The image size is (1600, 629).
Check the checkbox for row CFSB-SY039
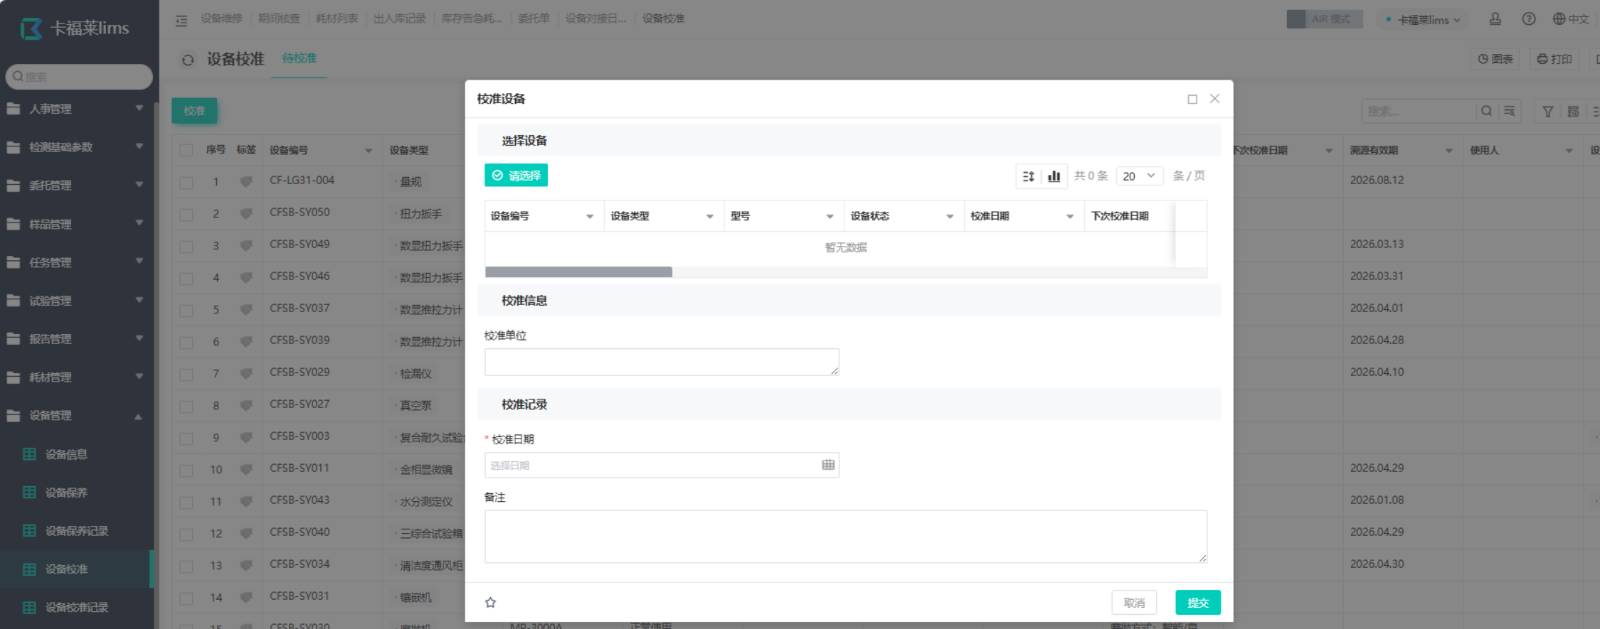click(x=186, y=342)
